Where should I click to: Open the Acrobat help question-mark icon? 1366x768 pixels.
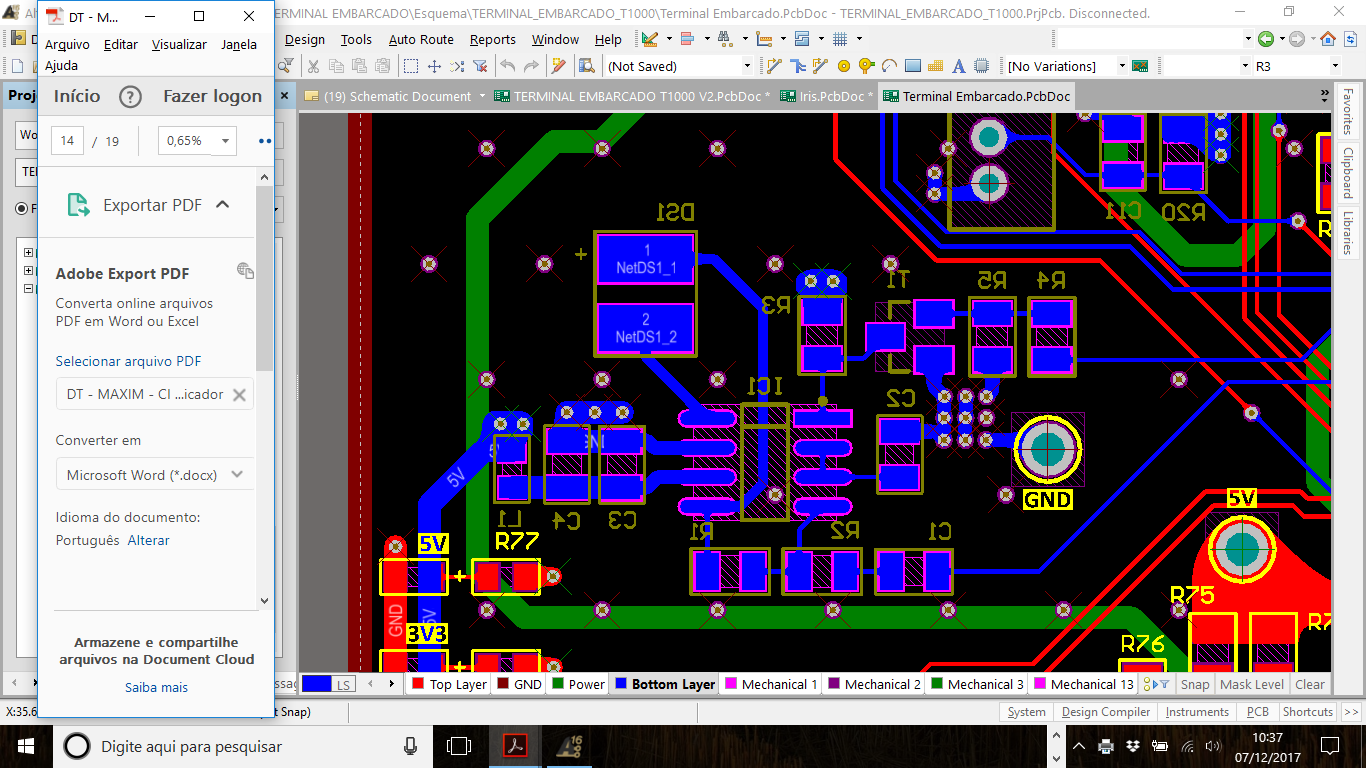130,97
